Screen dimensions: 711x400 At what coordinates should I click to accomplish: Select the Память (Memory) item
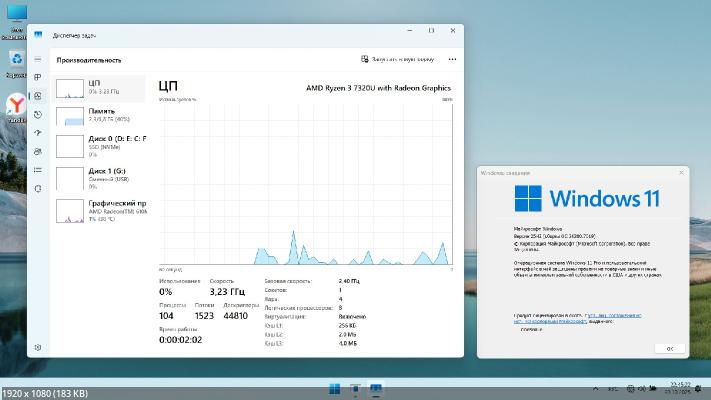100,116
